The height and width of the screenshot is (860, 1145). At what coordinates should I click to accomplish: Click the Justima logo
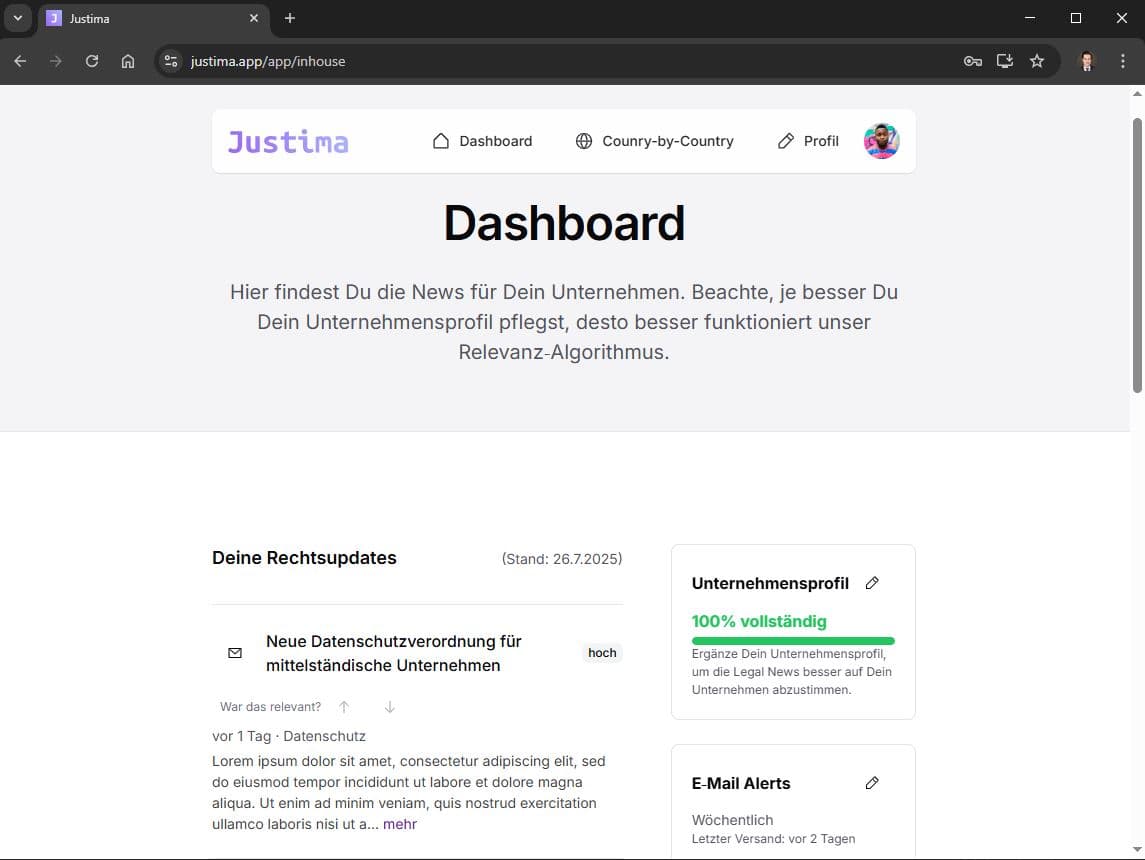click(288, 141)
